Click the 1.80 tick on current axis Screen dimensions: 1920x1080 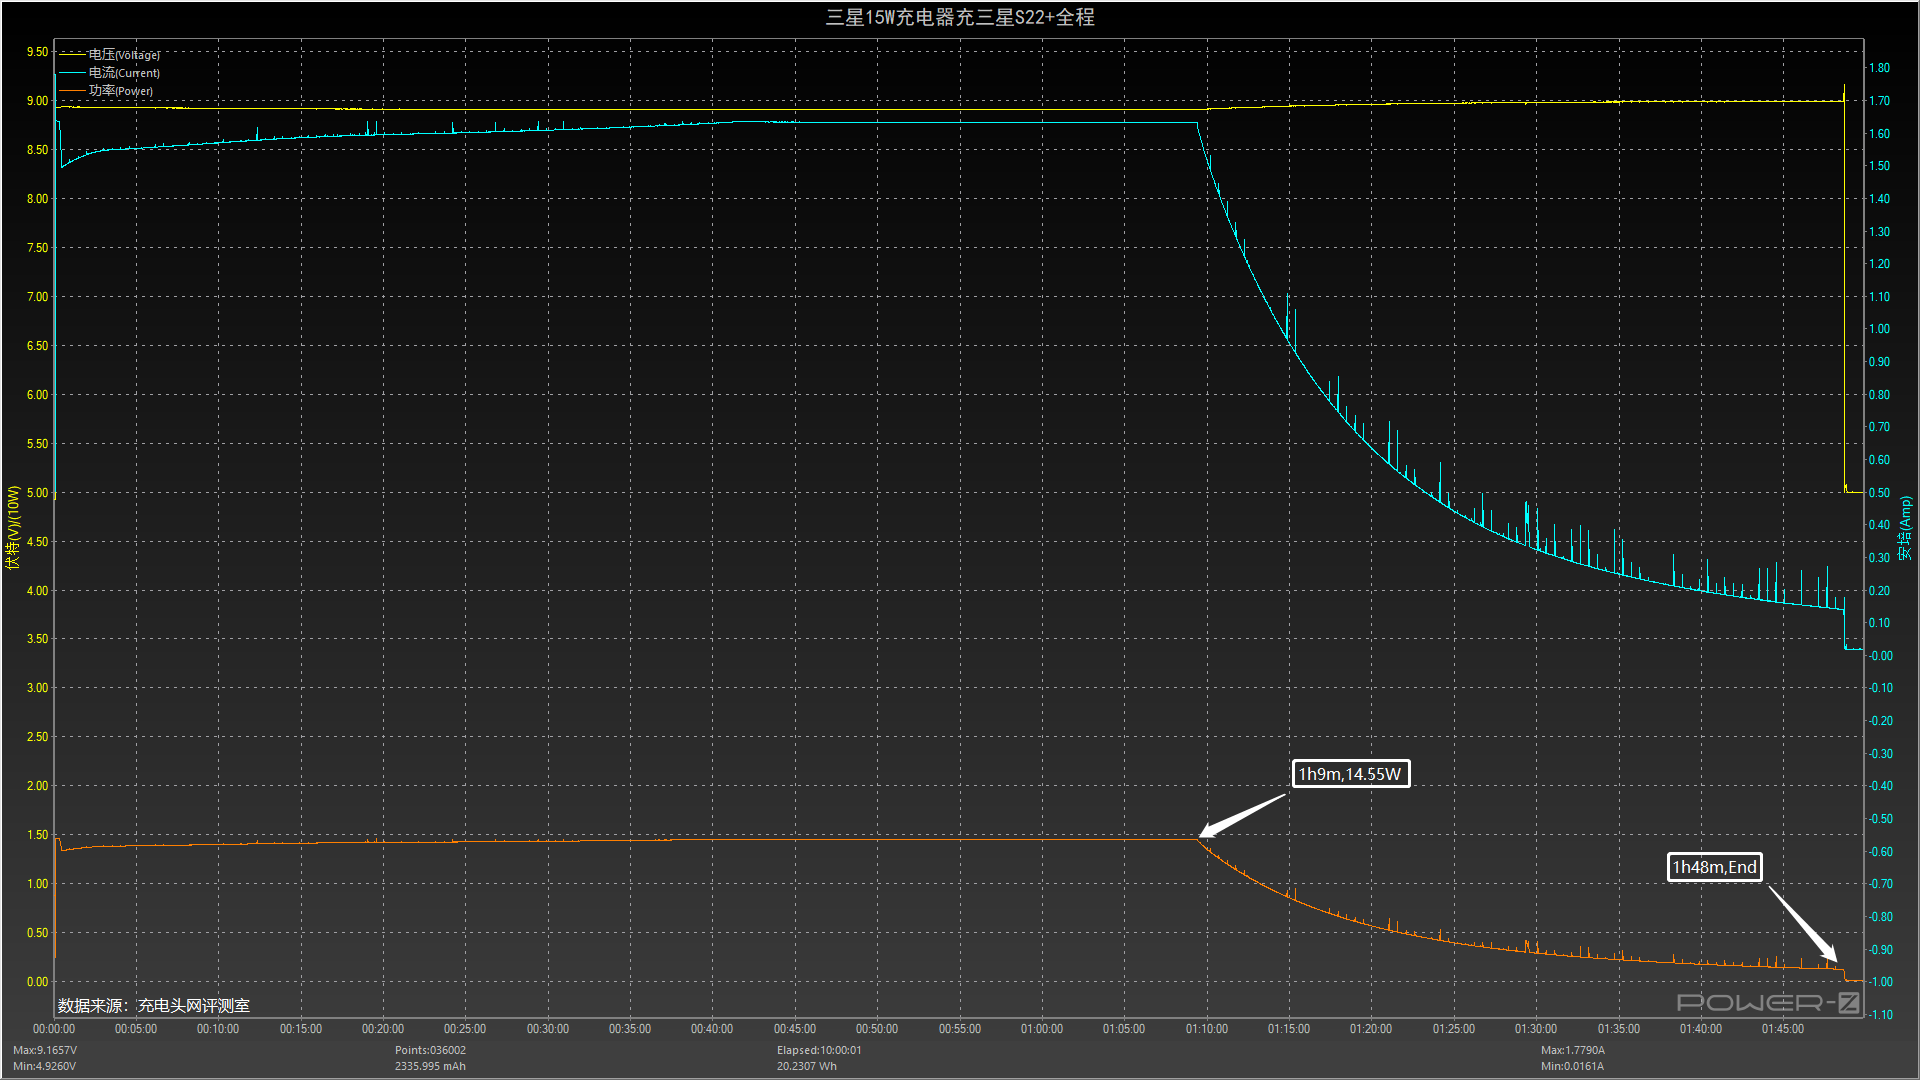pos(1879,68)
